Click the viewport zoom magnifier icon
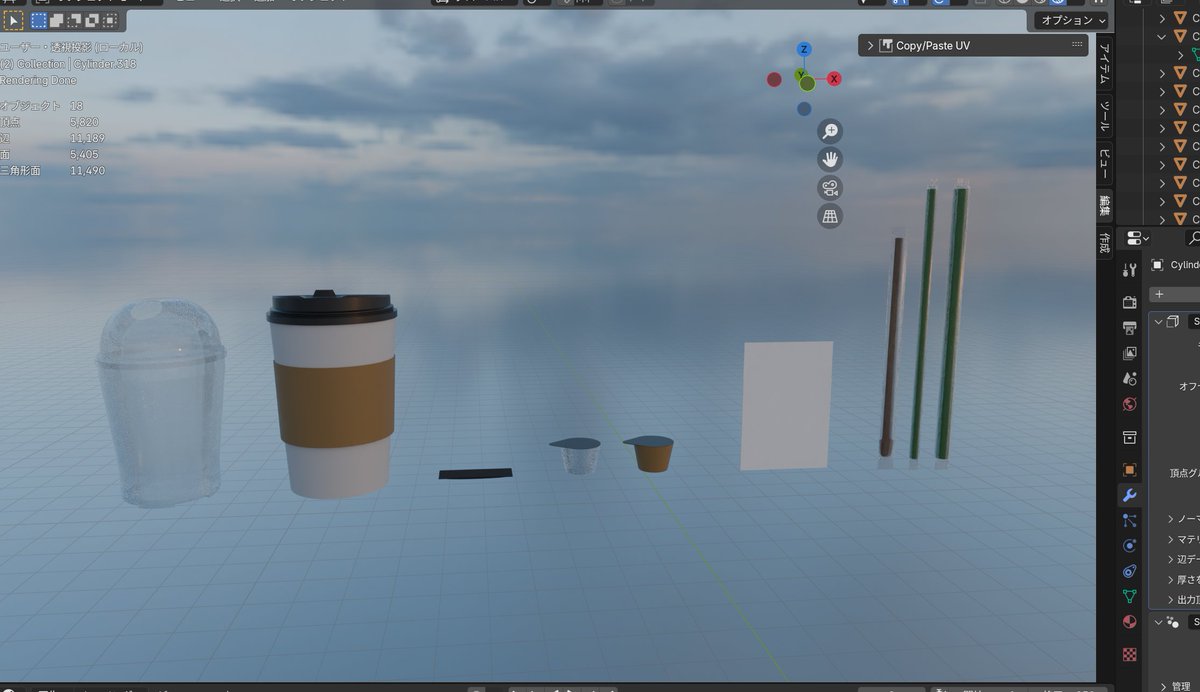1200x692 pixels. (830, 131)
